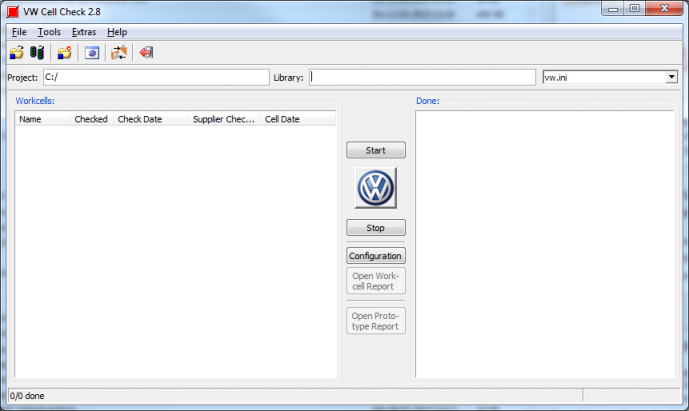Image resolution: width=689 pixels, height=411 pixels.
Task: Click the VW logo button
Action: [376, 188]
